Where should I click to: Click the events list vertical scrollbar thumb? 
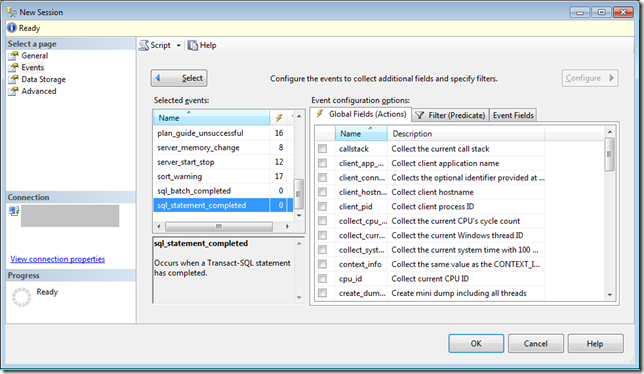coord(299,194)
